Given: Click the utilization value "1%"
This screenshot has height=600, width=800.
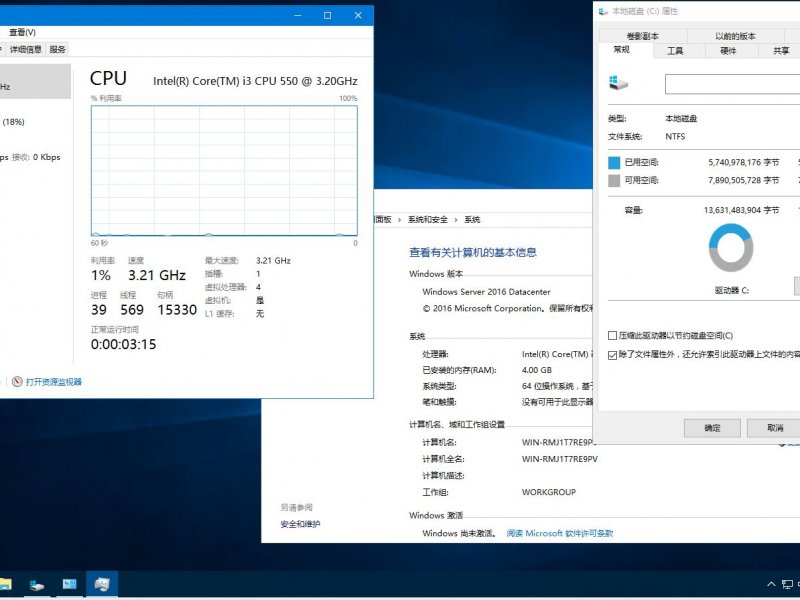Looking at the screenshot, I should (101, 276).
